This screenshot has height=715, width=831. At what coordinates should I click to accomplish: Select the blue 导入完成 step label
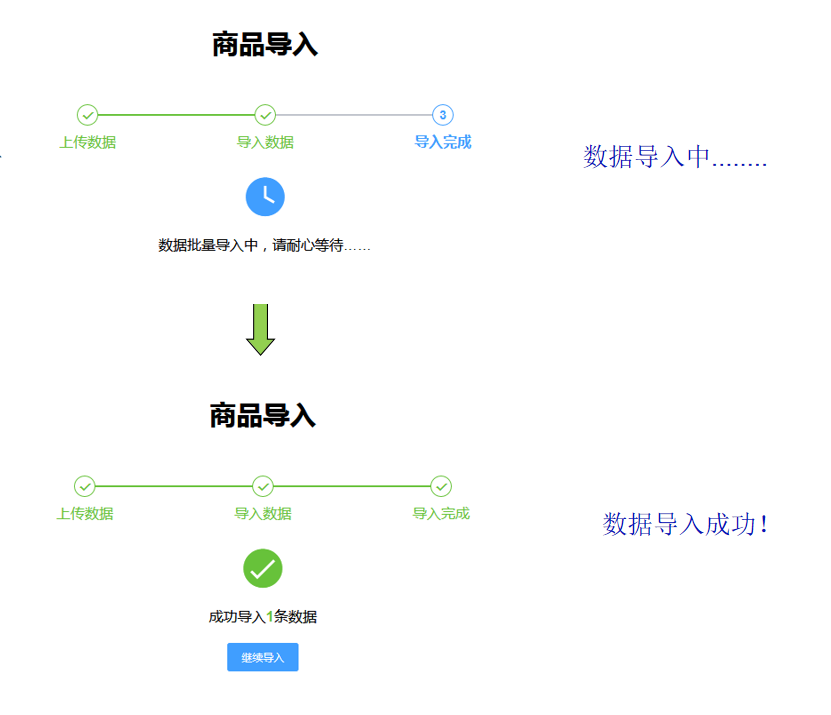(x=443, y=142)
